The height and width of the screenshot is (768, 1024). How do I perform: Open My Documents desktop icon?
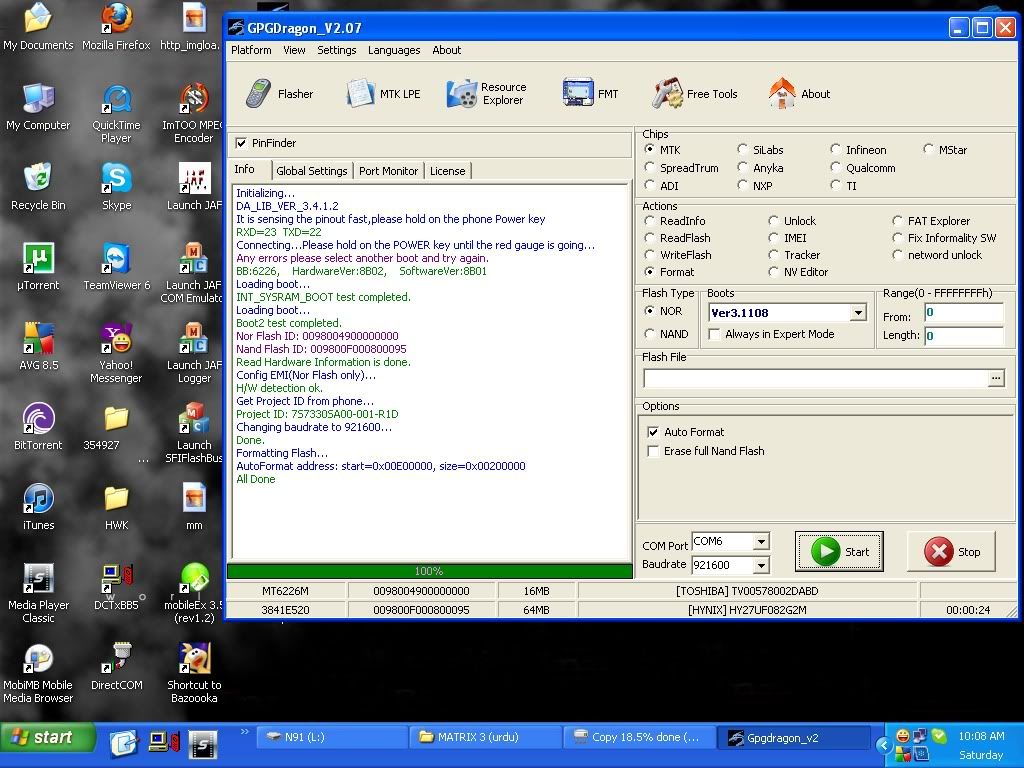coord(38,27)
